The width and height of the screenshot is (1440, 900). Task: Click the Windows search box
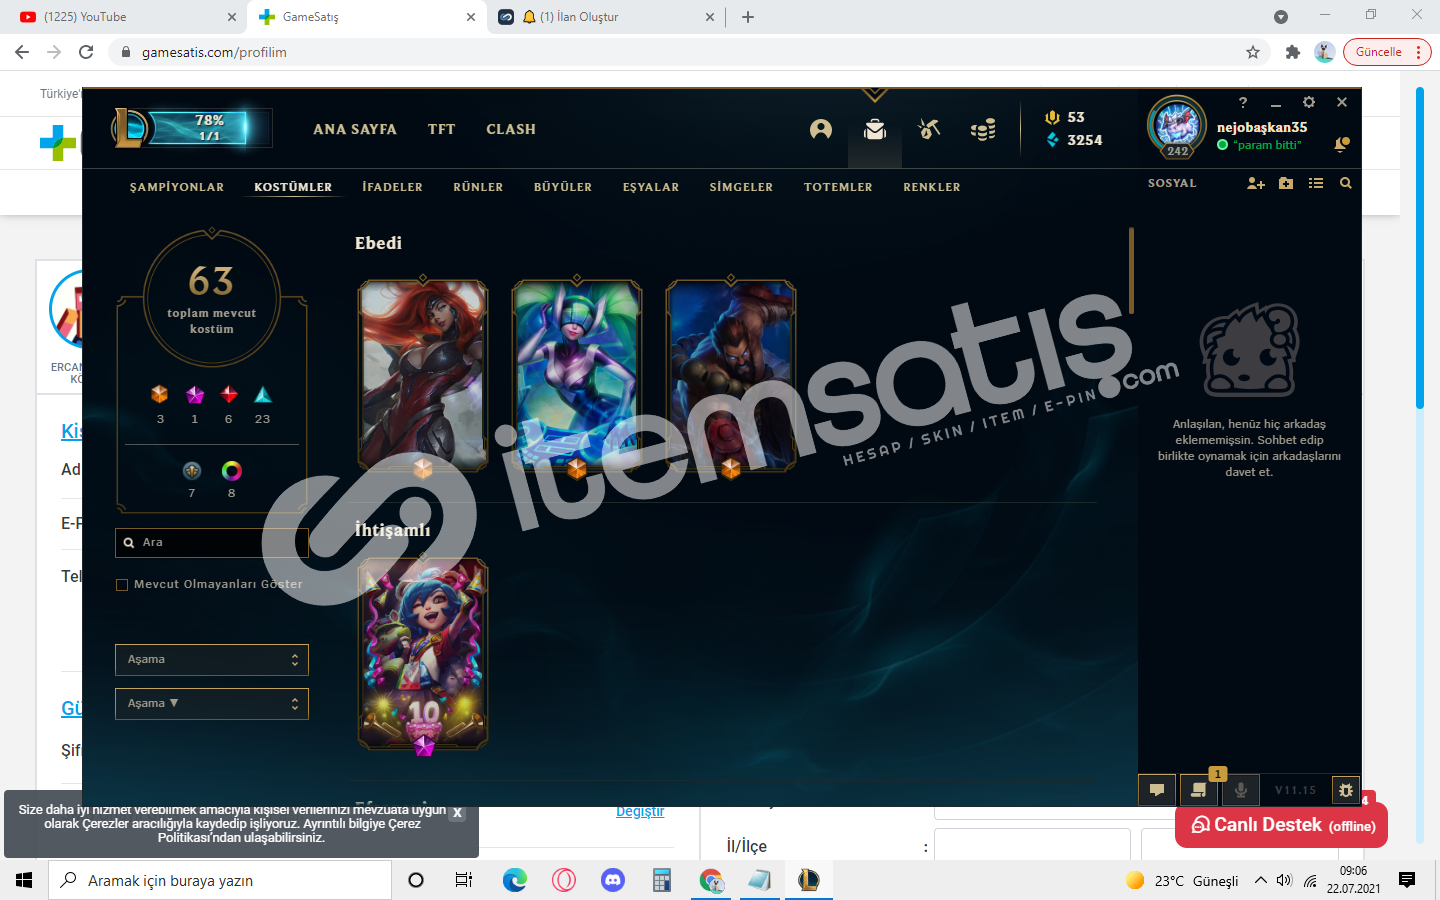point(220,880)
